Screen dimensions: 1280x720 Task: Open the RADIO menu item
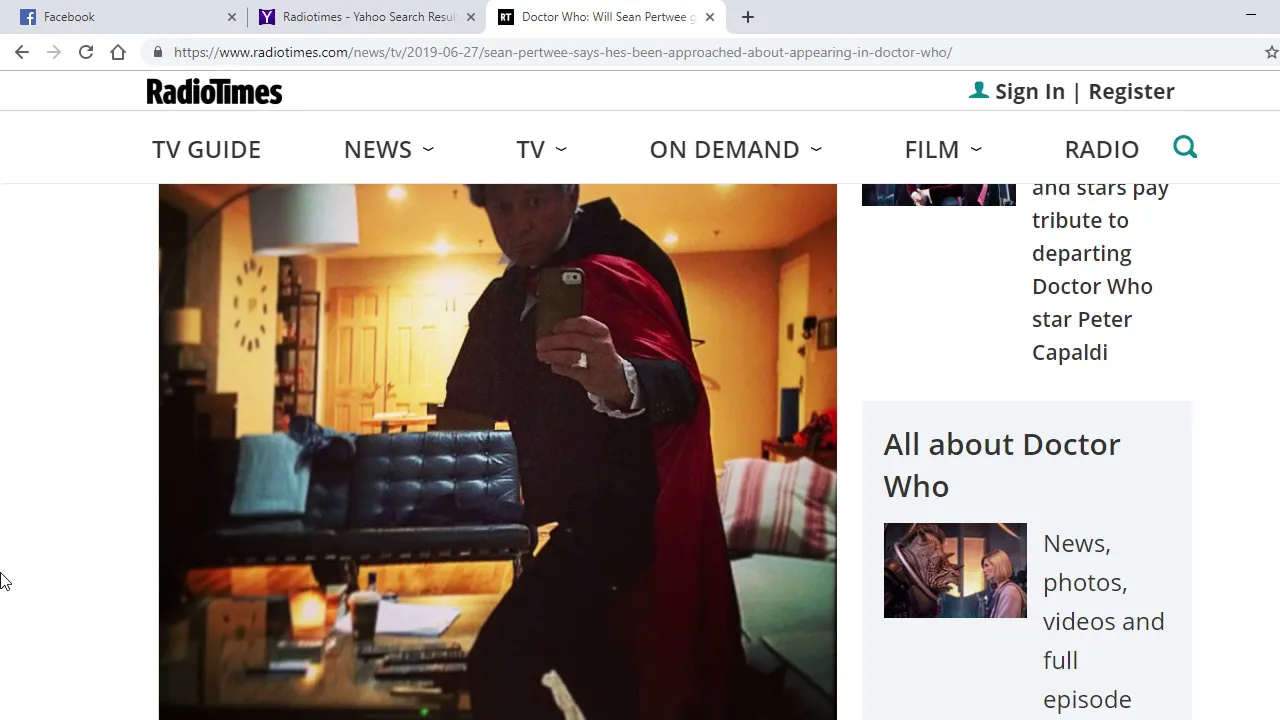pos(1101,149)
